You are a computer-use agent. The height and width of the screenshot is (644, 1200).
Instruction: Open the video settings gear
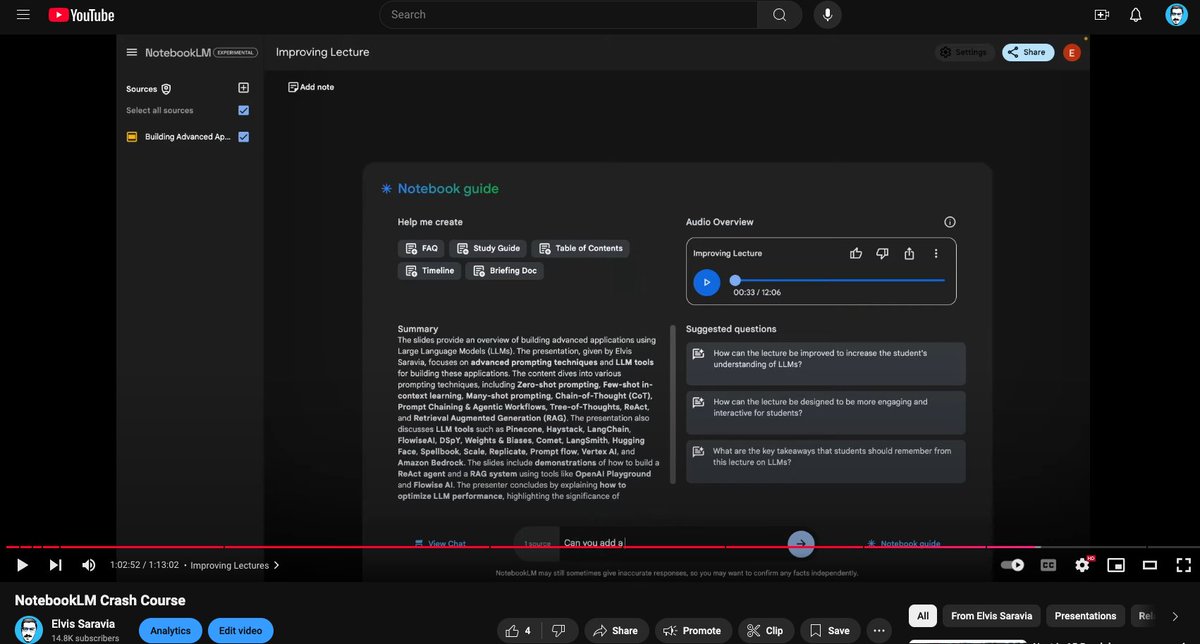pyautogui.click(x=1083, y=565)
